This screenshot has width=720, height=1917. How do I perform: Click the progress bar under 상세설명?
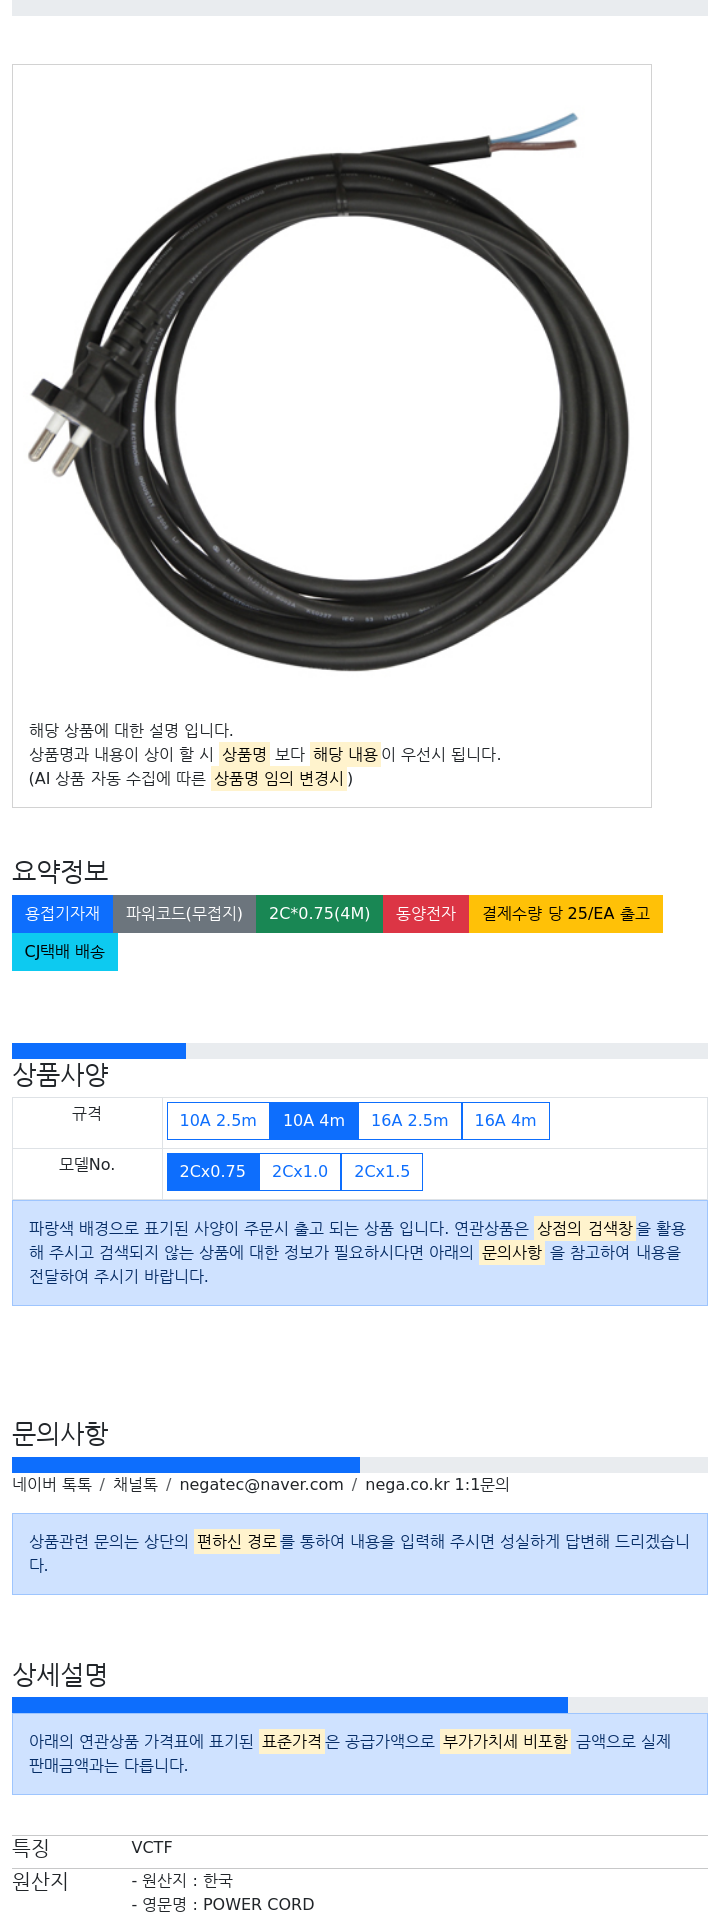click(360, 1705)
